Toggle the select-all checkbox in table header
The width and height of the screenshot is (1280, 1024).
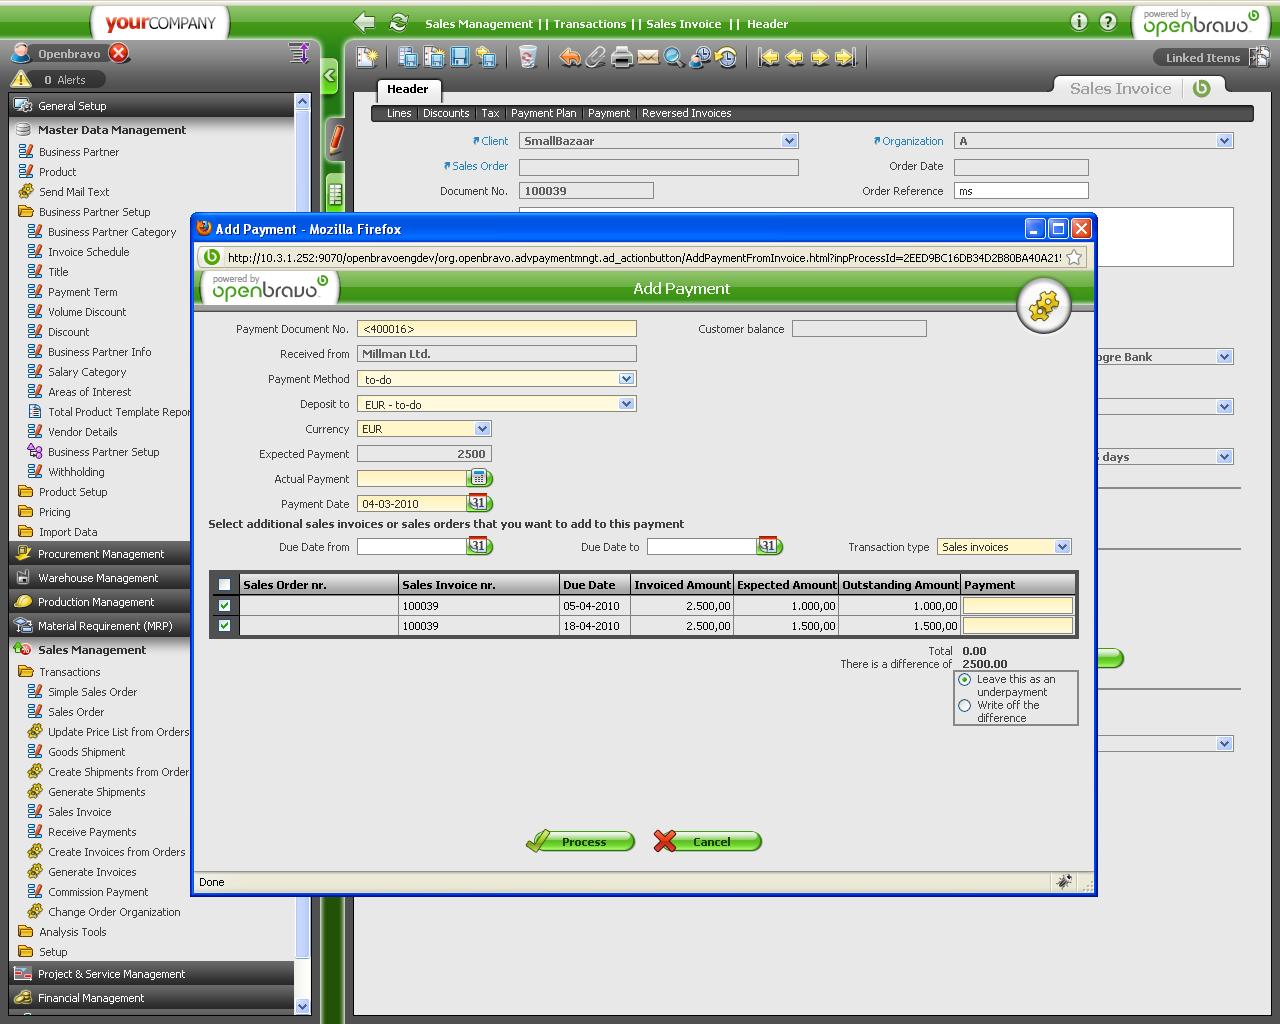pos(224,585)
